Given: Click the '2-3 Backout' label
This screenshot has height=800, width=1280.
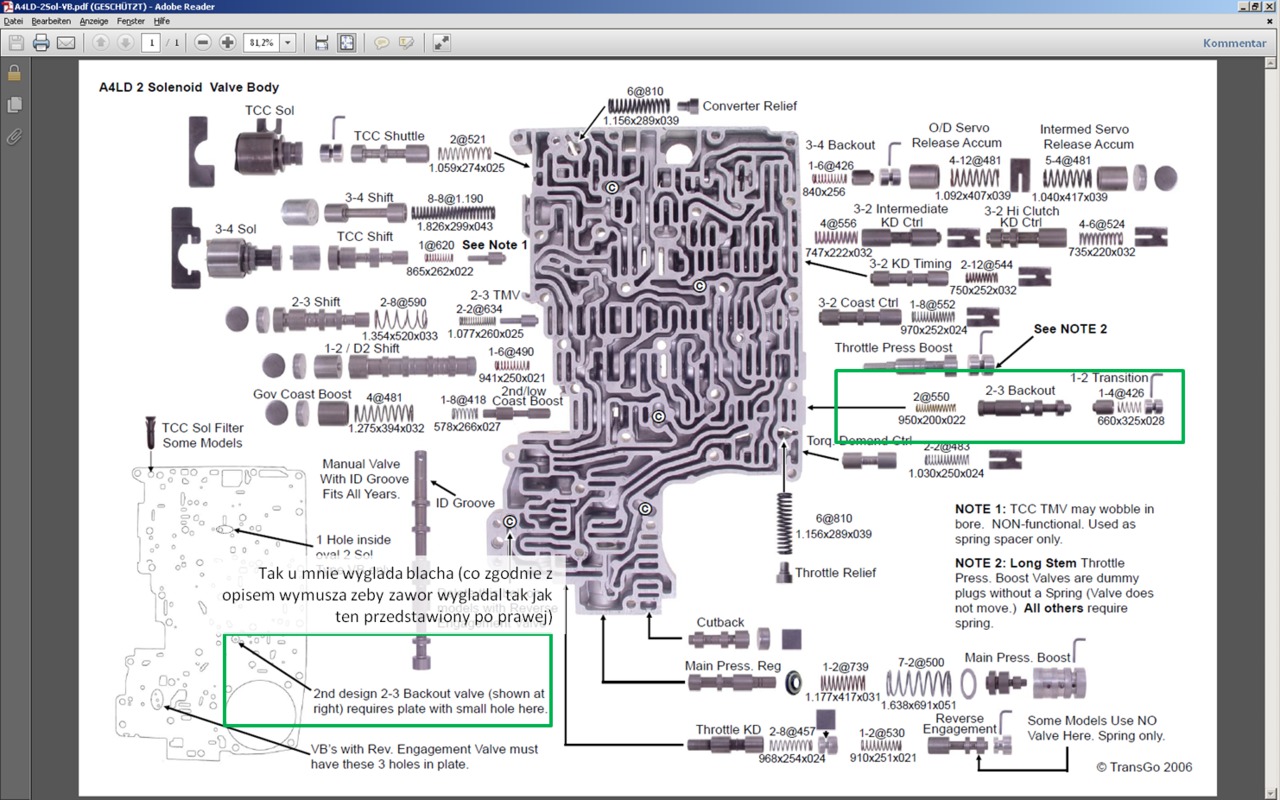Looking at the screenshot, I should [x=1020, y=390].
